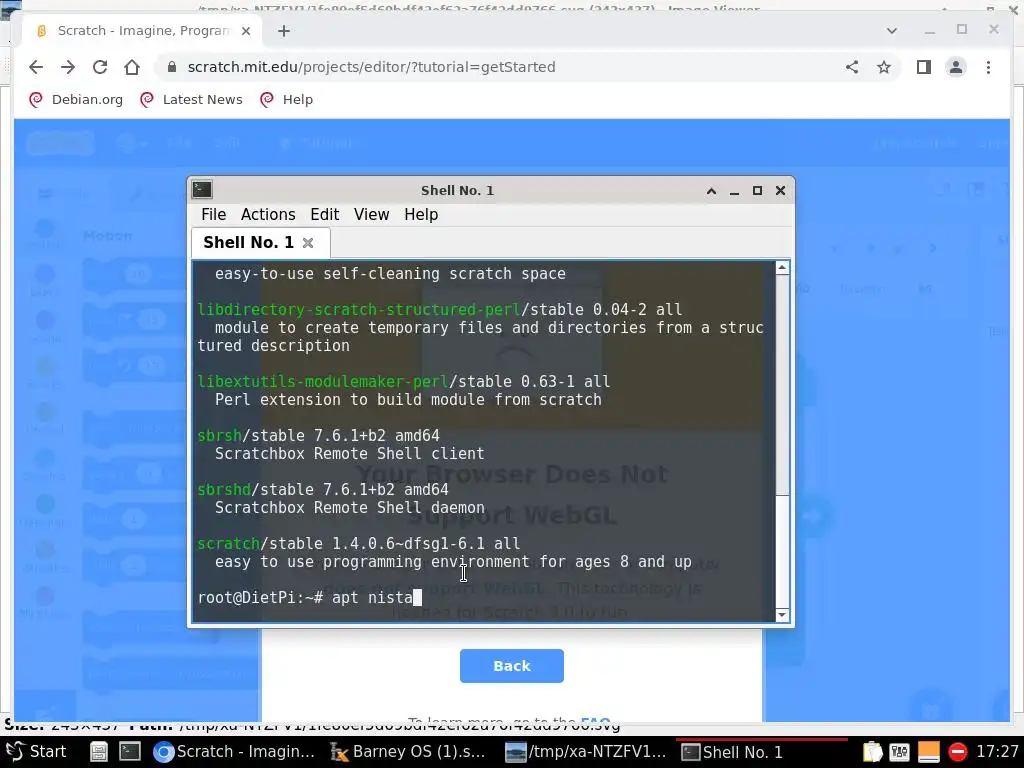The image size is (1024, 768).
Task: Click the 'apt nista' command prompt line
Action: [310, 598]
